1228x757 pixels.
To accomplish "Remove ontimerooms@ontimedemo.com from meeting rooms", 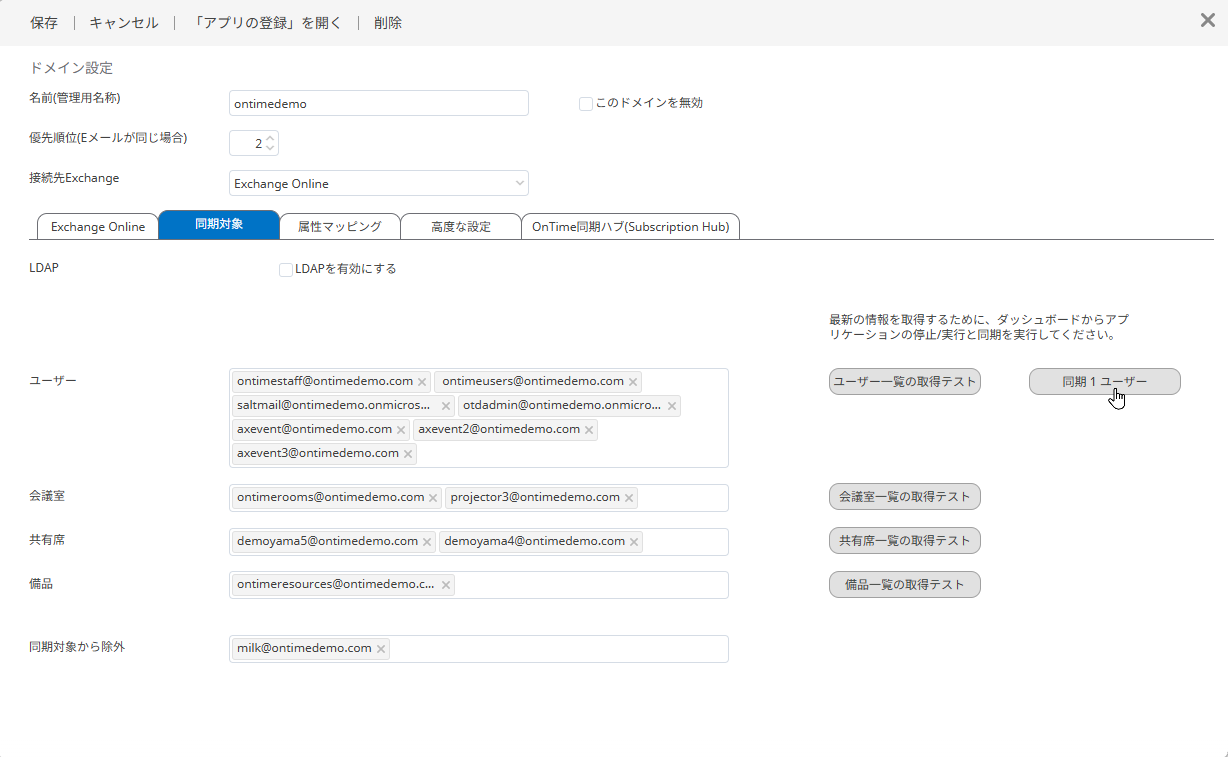I will click(433, 498).
